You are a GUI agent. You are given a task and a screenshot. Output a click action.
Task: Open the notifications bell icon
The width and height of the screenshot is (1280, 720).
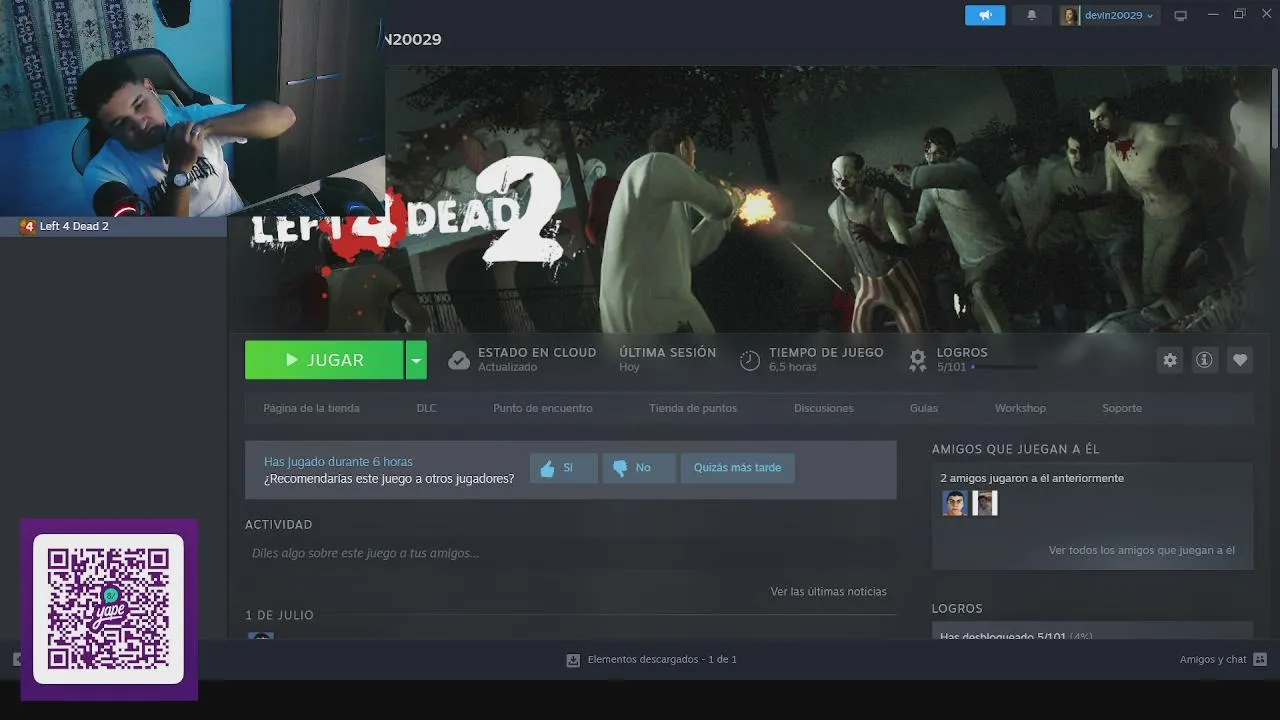(x=1032, y=15)
